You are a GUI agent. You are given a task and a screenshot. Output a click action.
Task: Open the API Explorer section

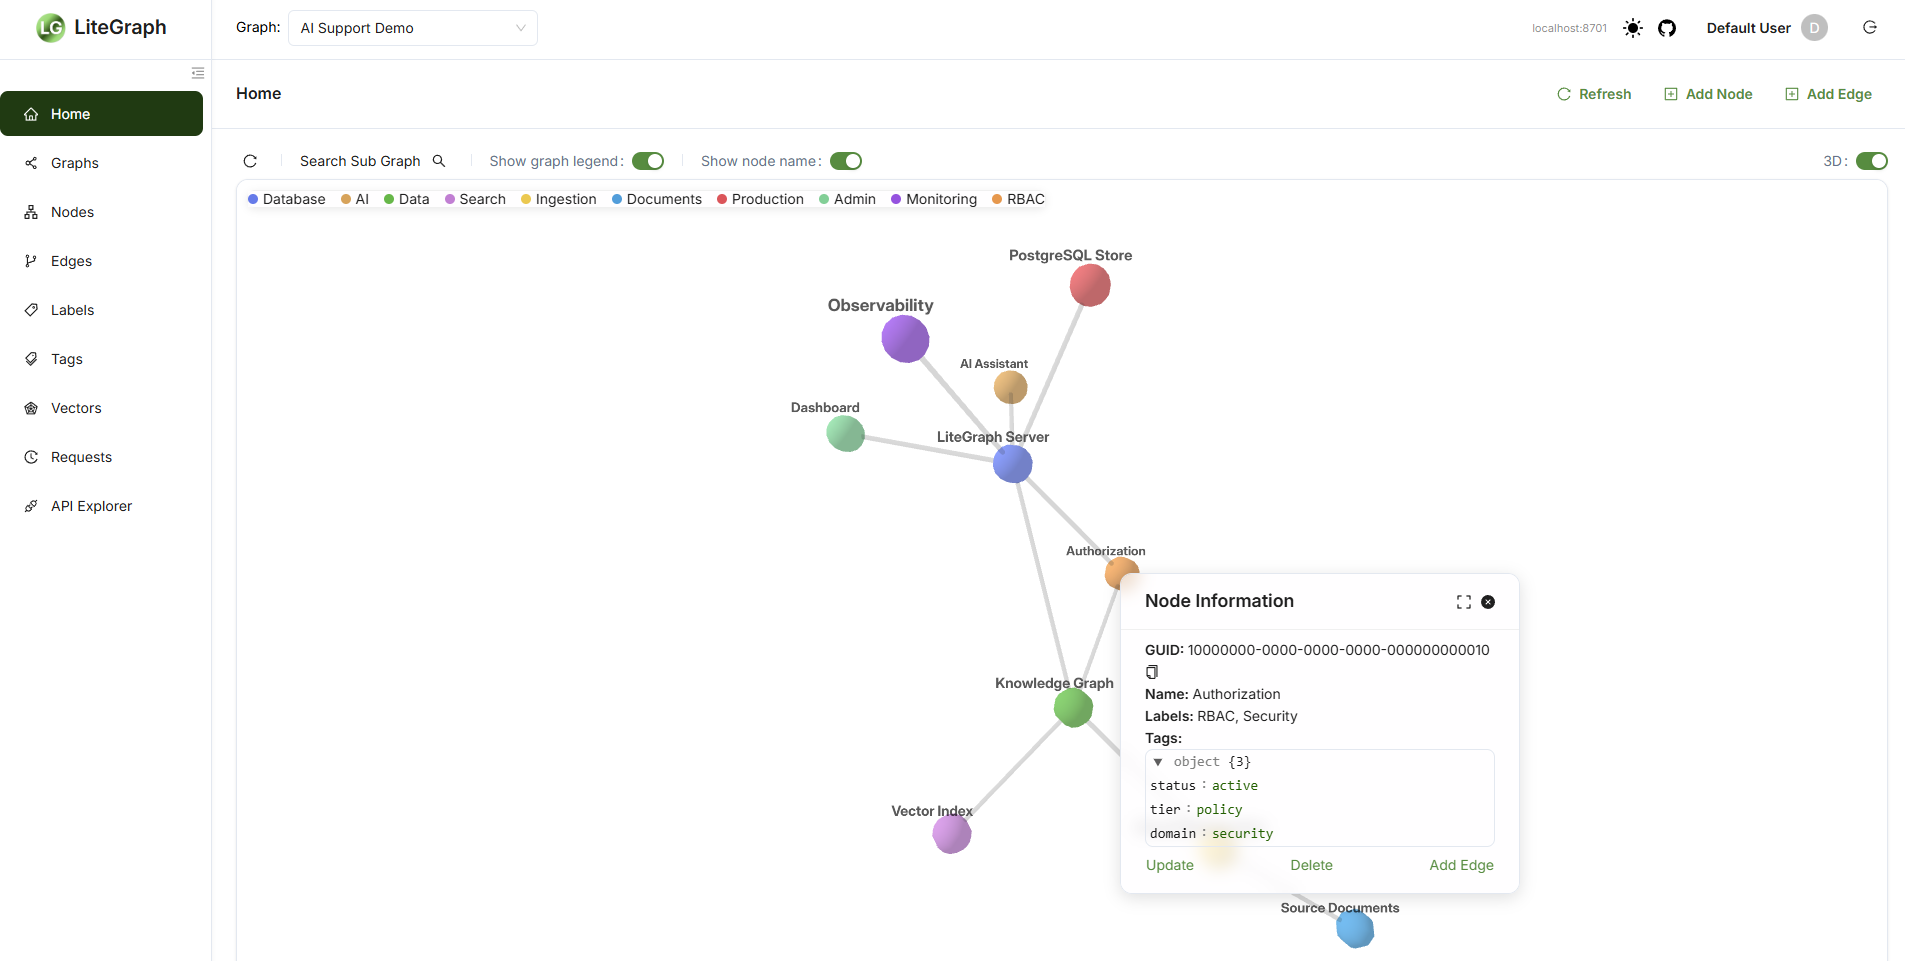point(90,506)
